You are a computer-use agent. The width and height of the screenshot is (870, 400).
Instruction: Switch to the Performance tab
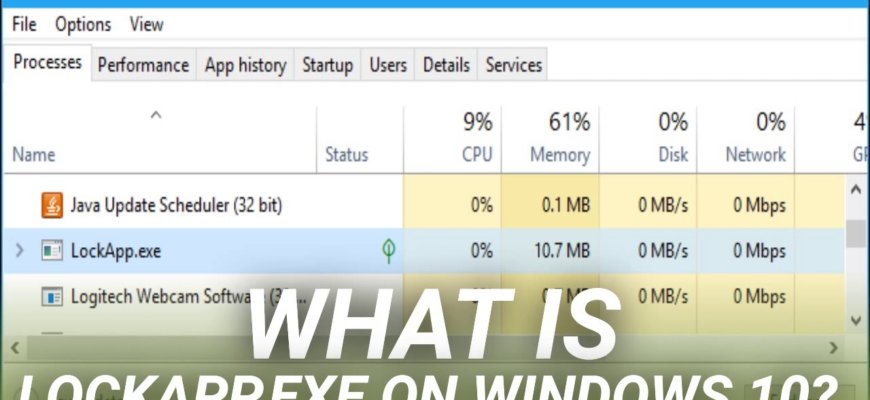click(x=144, y=65)
